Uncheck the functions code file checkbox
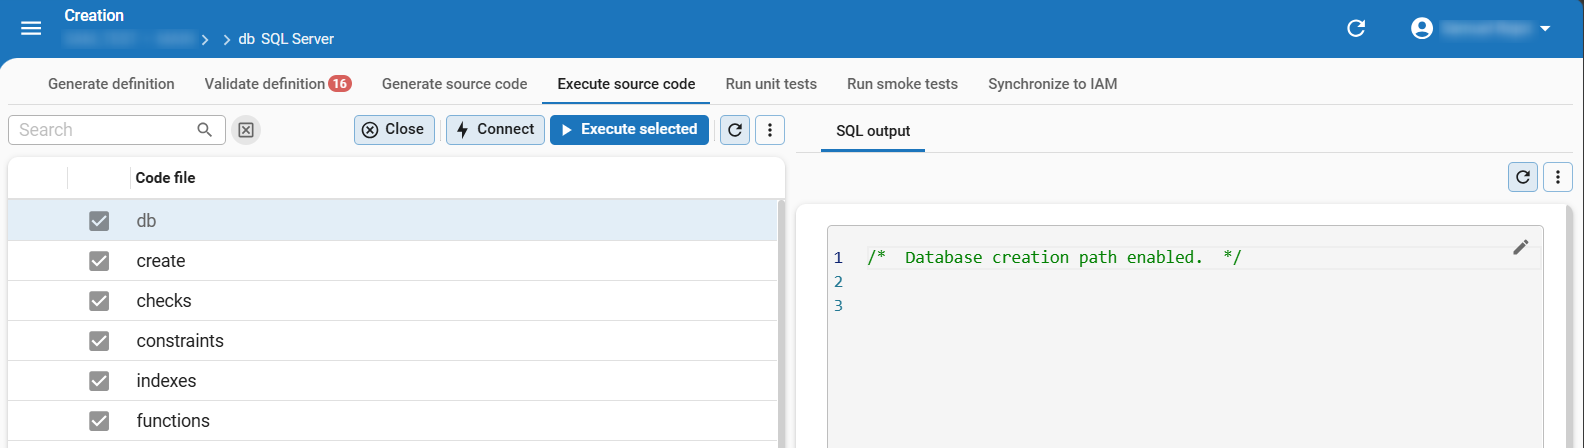This screenshot has height=448, width=1584. point(99,421)
